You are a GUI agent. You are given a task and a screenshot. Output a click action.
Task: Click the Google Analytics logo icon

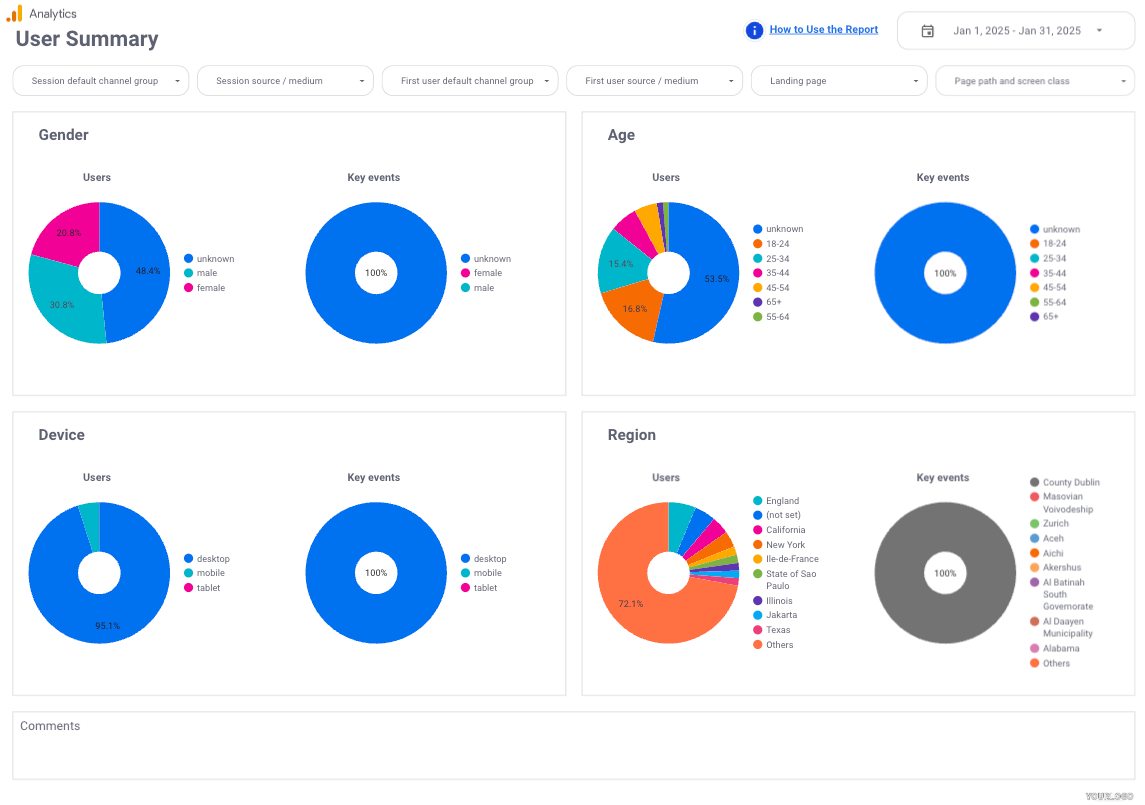(x=14, y=14)
